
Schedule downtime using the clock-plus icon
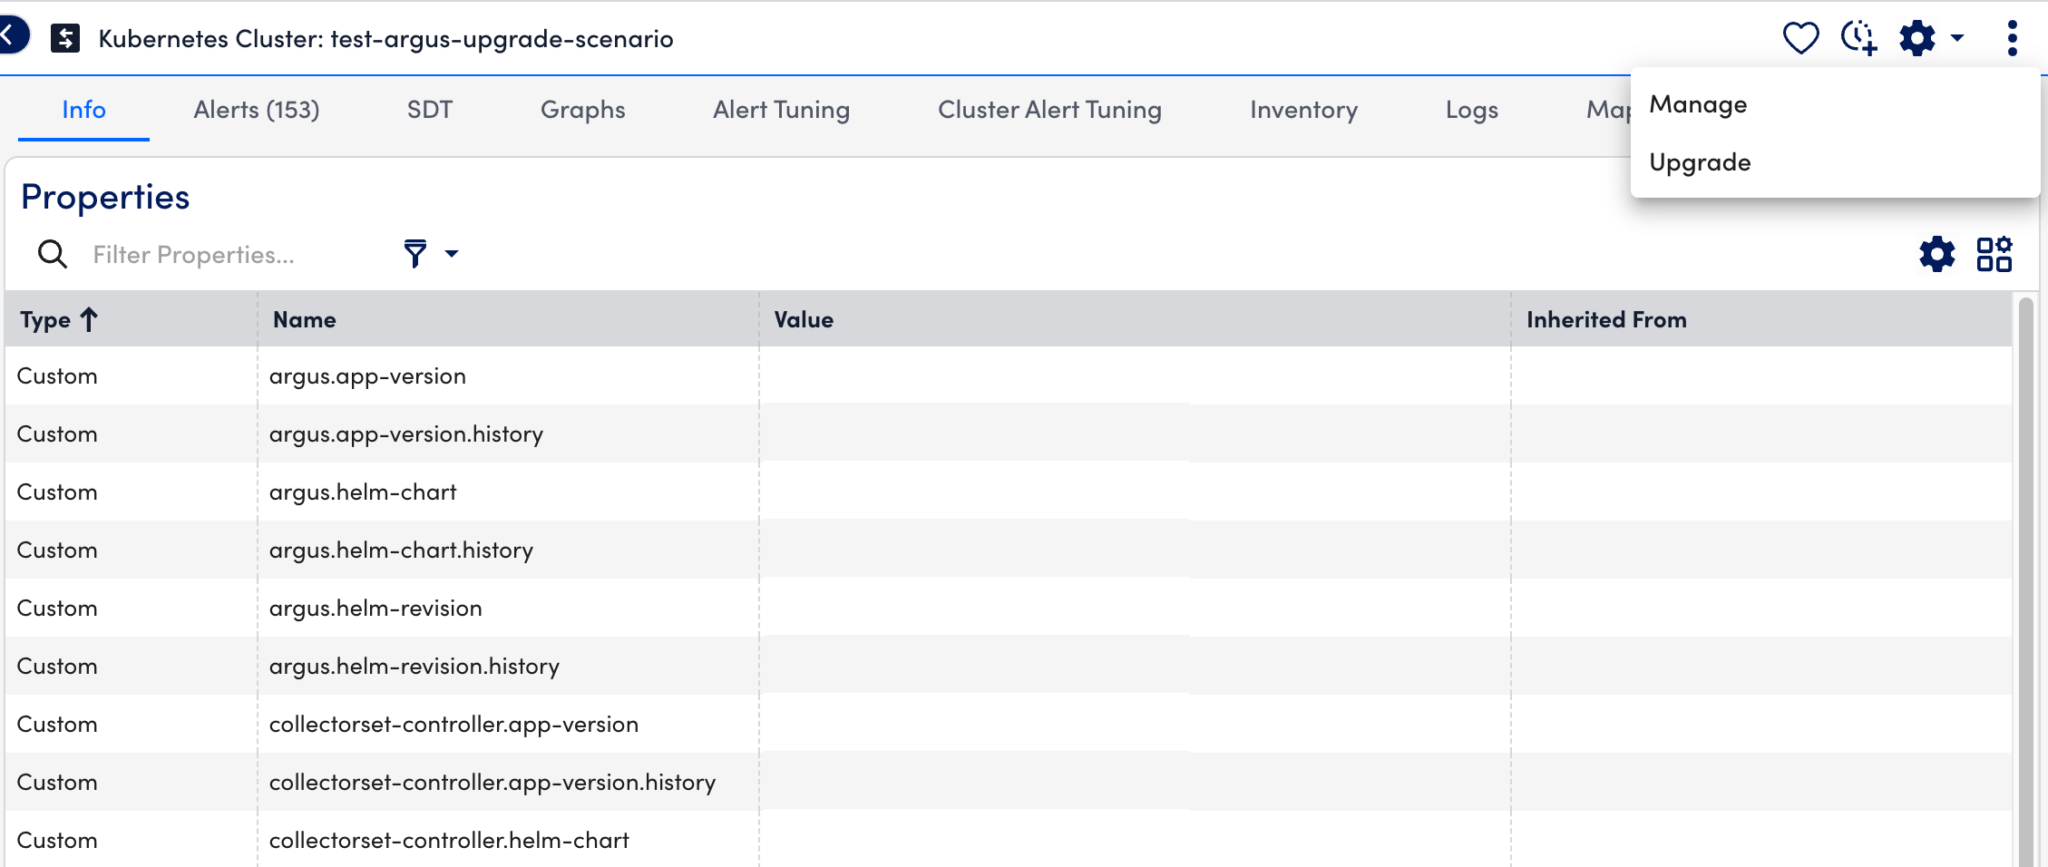tap(1858, 39)
